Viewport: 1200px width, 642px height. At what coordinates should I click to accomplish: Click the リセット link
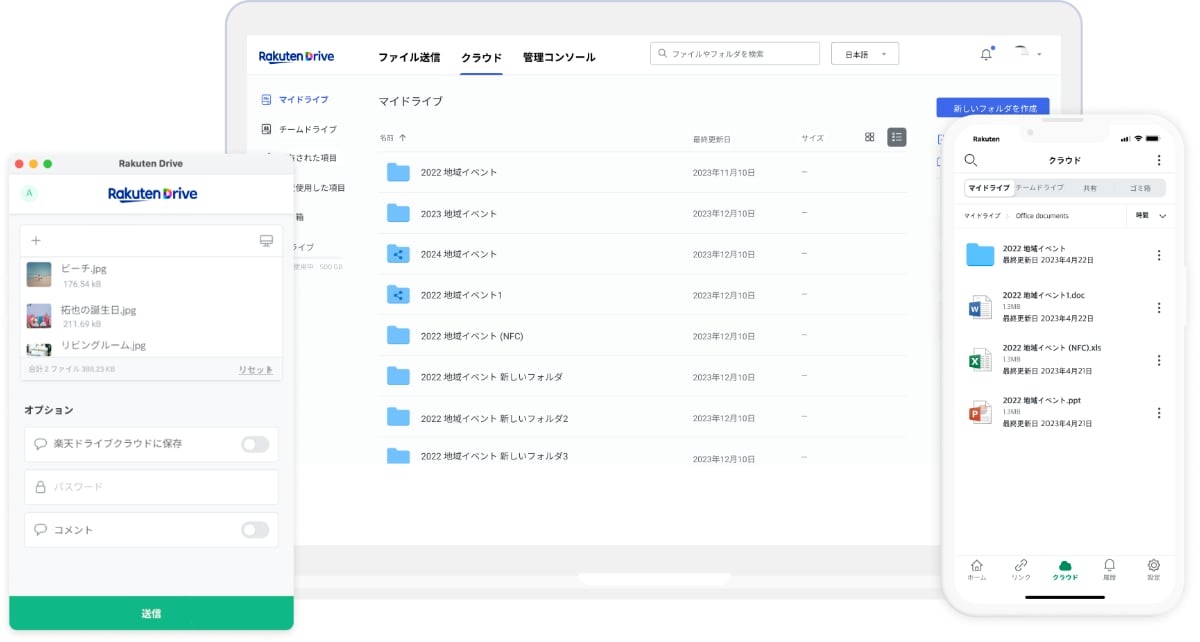(x=255, y=369)
